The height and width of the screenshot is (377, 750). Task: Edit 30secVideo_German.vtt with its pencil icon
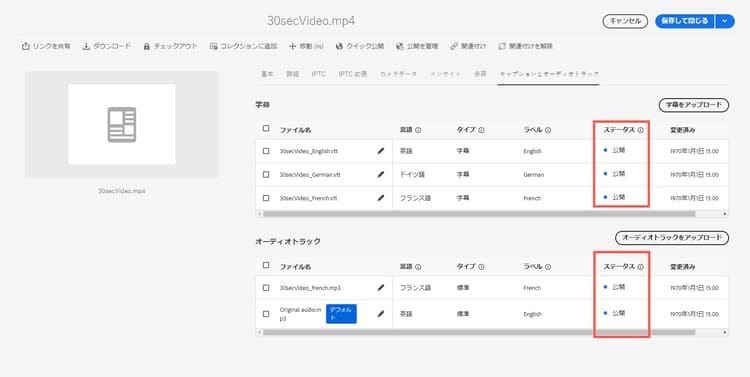(x=381, y=174)
